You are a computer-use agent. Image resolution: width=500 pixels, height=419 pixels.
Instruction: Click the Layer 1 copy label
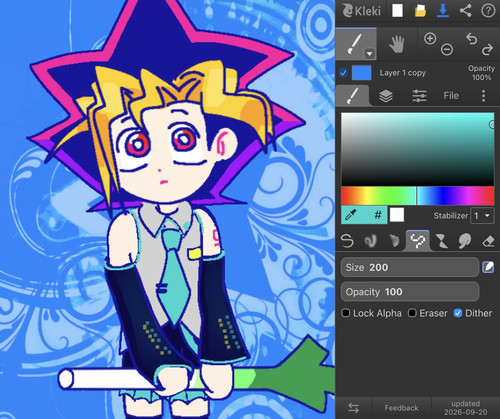402,73
